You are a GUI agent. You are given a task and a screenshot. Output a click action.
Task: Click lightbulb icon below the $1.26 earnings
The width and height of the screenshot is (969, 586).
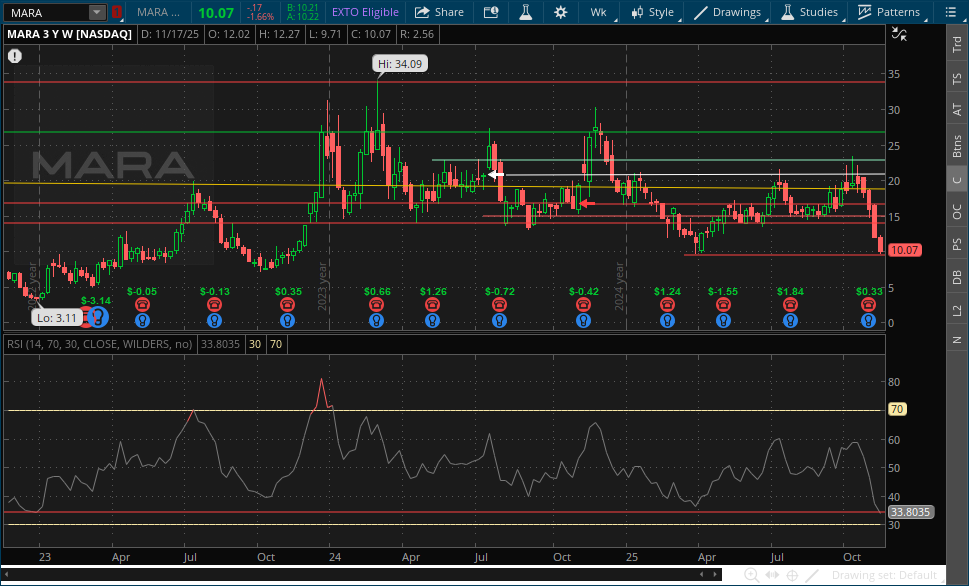(x=433, y=321)
